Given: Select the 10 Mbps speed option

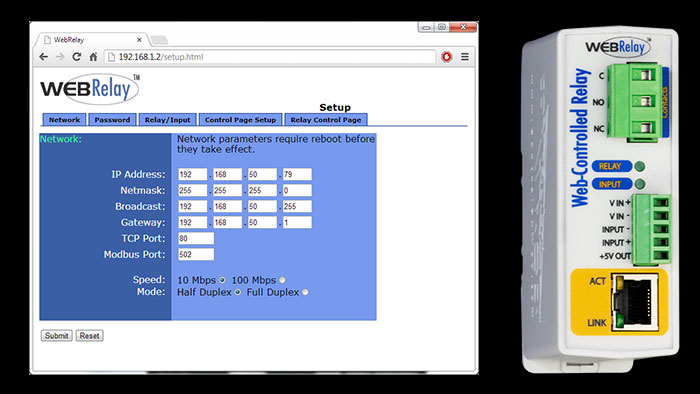Looking at the screenshot, I should [x=222, y=280].
